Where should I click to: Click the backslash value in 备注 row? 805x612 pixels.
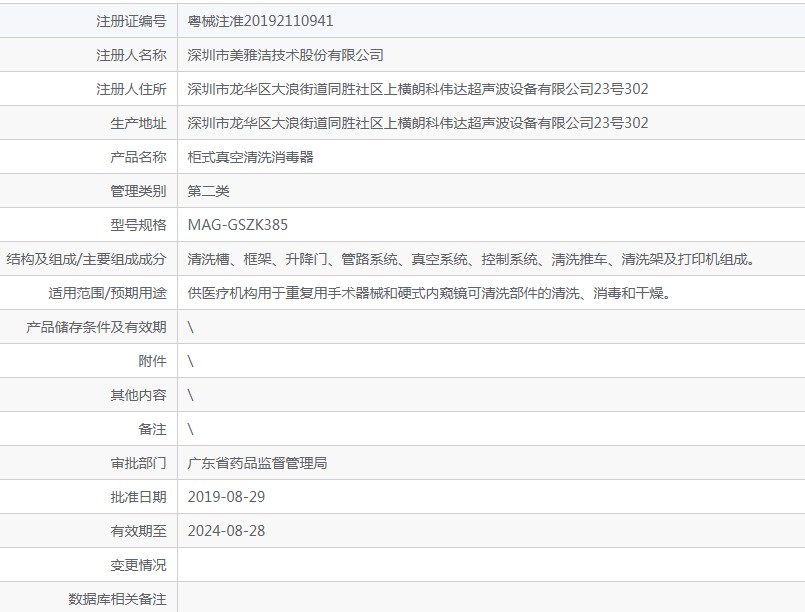pos(191,429)
